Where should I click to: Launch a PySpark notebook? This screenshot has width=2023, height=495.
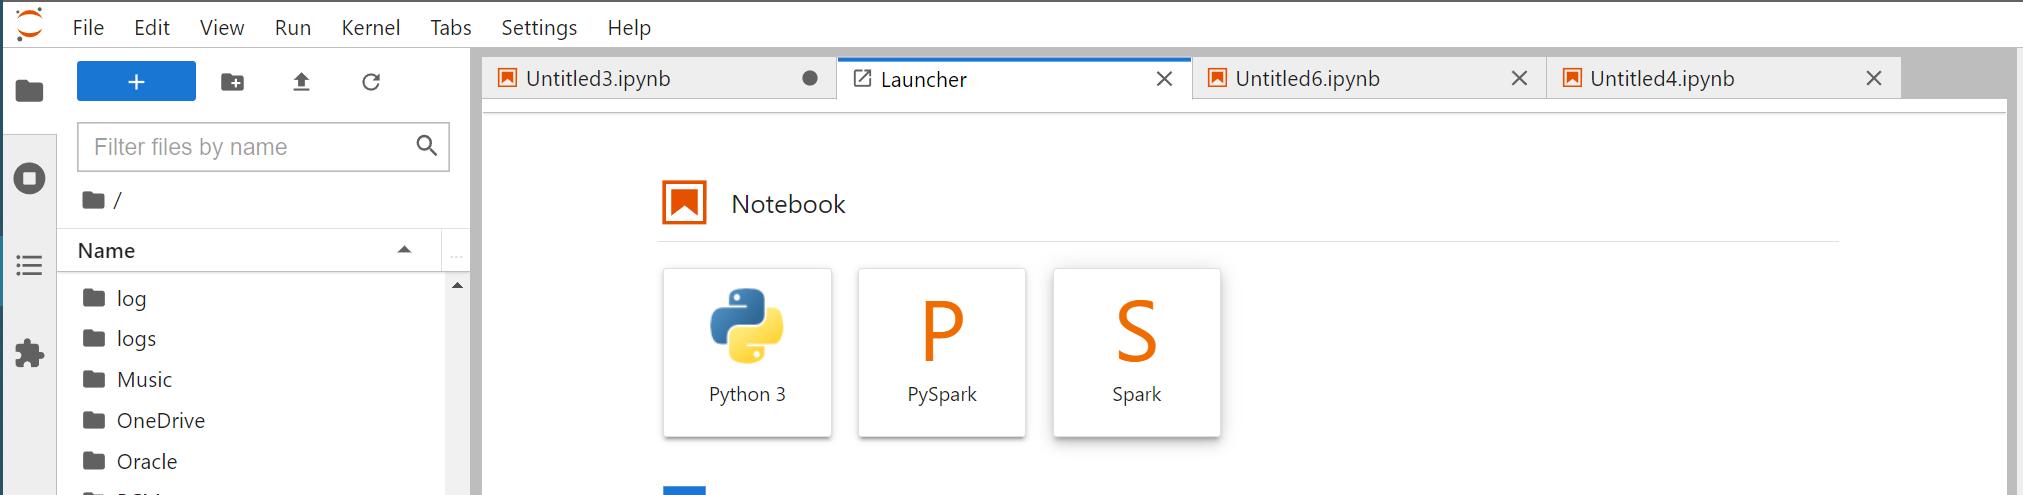point(942,352)
